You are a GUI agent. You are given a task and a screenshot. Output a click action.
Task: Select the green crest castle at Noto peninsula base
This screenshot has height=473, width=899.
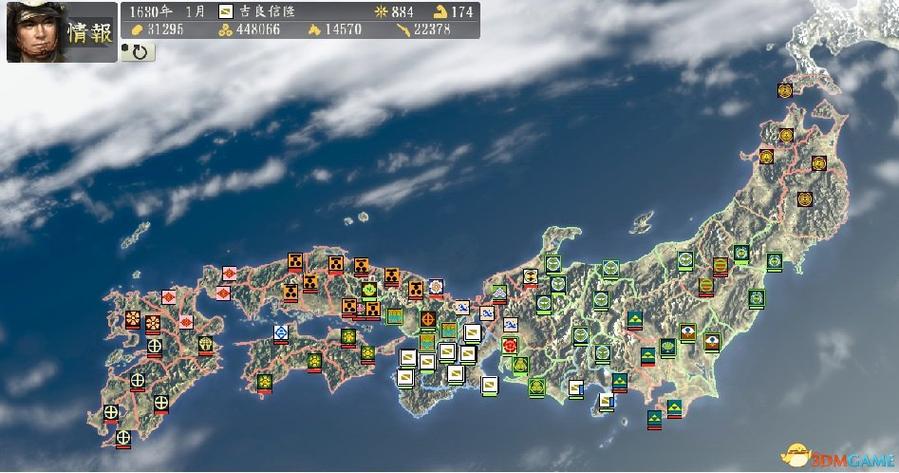coord(553,264)
